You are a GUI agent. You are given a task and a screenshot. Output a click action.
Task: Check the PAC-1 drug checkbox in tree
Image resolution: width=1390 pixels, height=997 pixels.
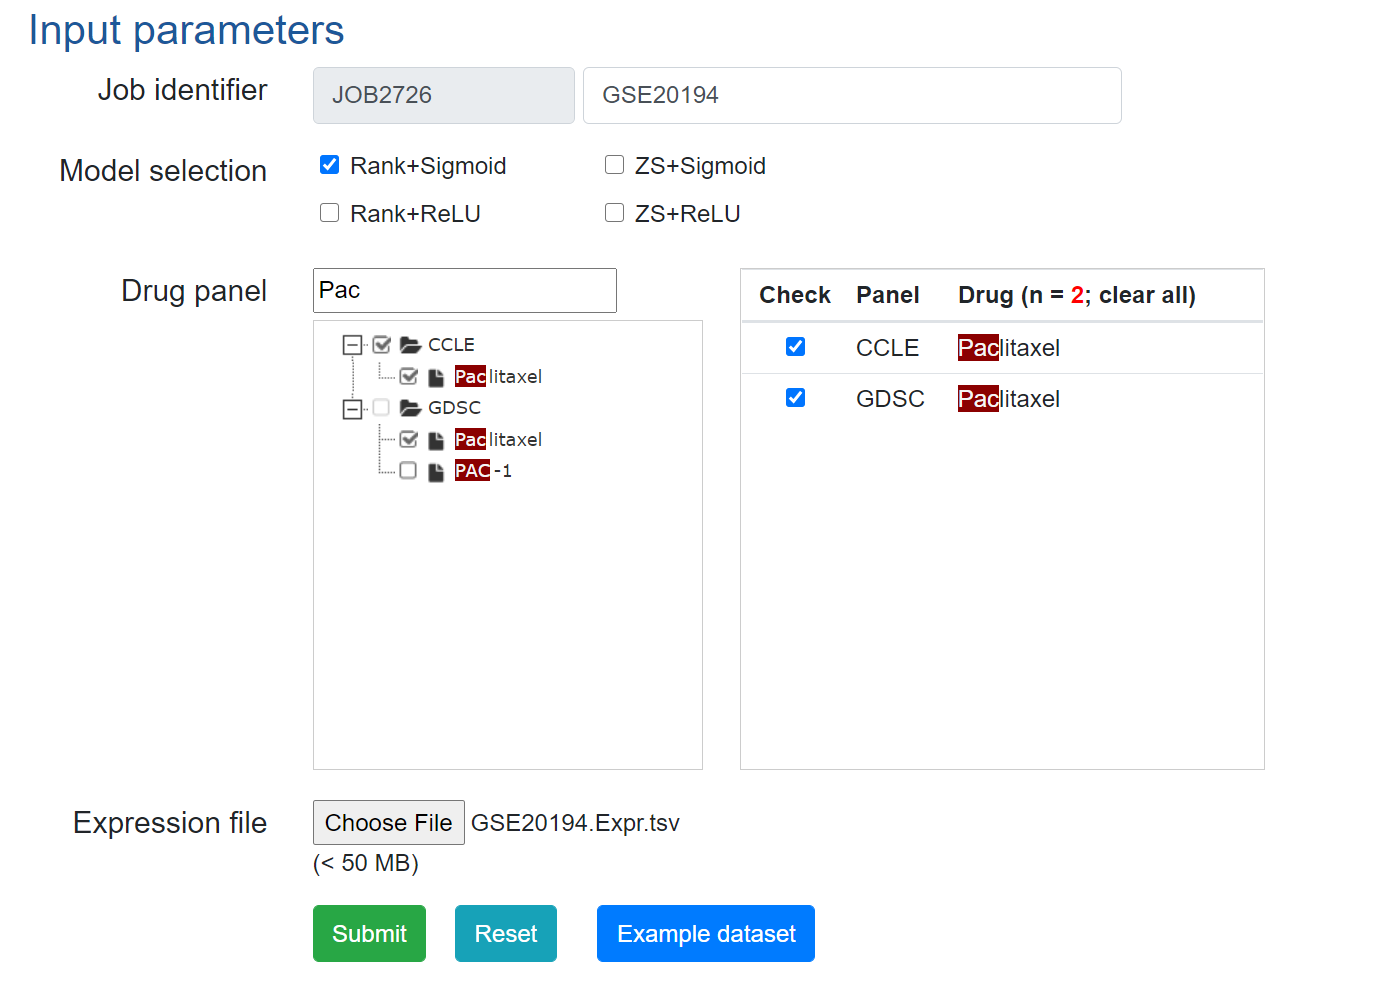[x=408, y=471]
